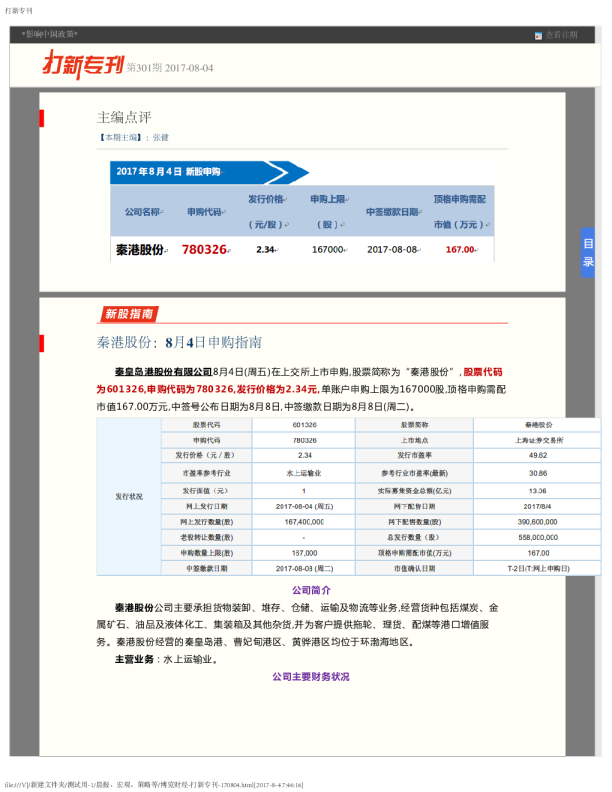Click the calendar icon beside 查看往期
Image resolution: width=612 pixels, height=792 pixels.
tap(538, 35)
